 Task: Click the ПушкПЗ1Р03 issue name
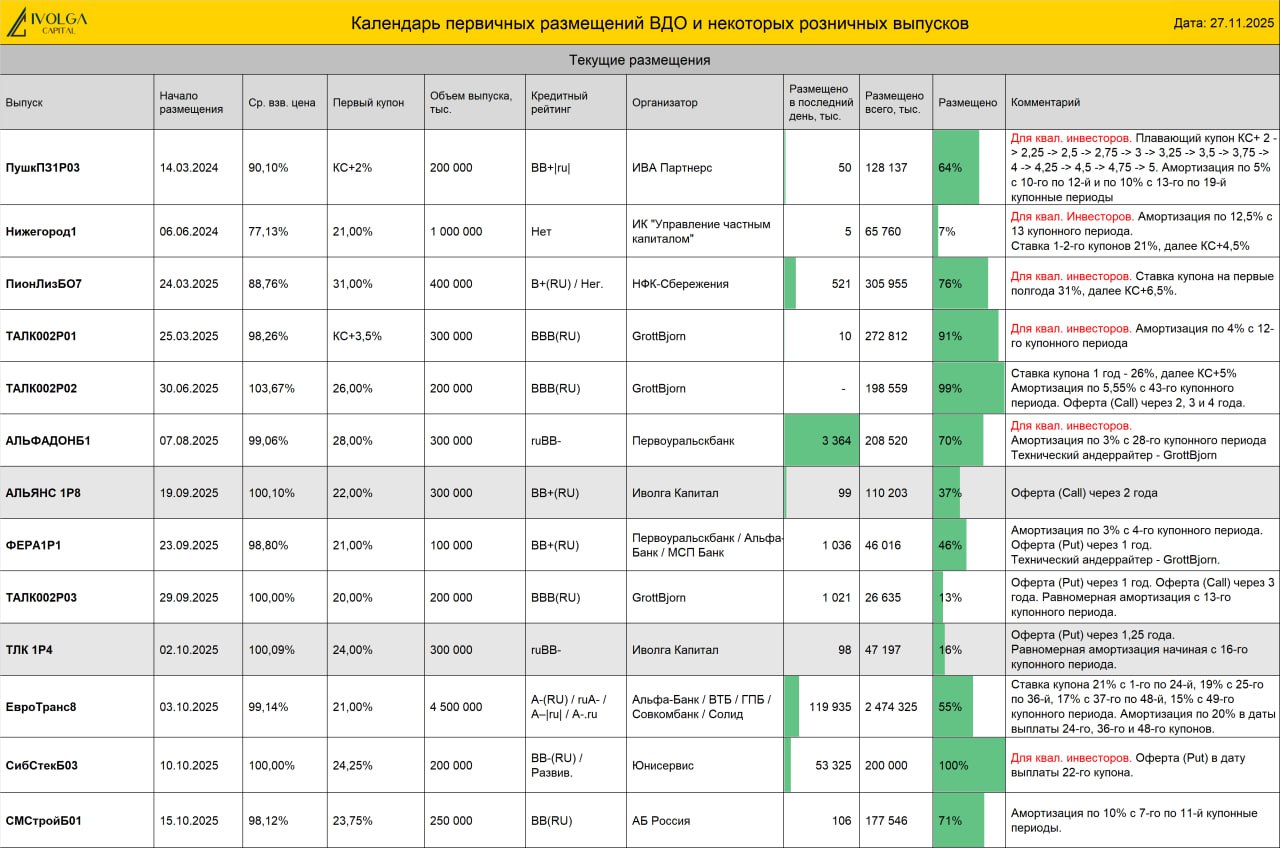(x=43, y=168)
